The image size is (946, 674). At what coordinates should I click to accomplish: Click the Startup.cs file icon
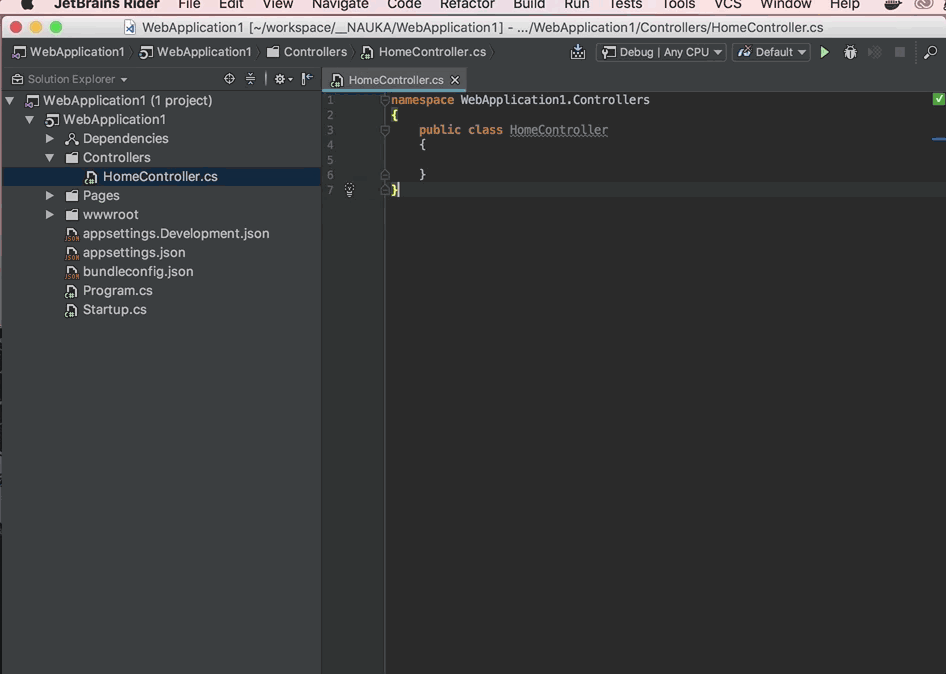(71, 310)
